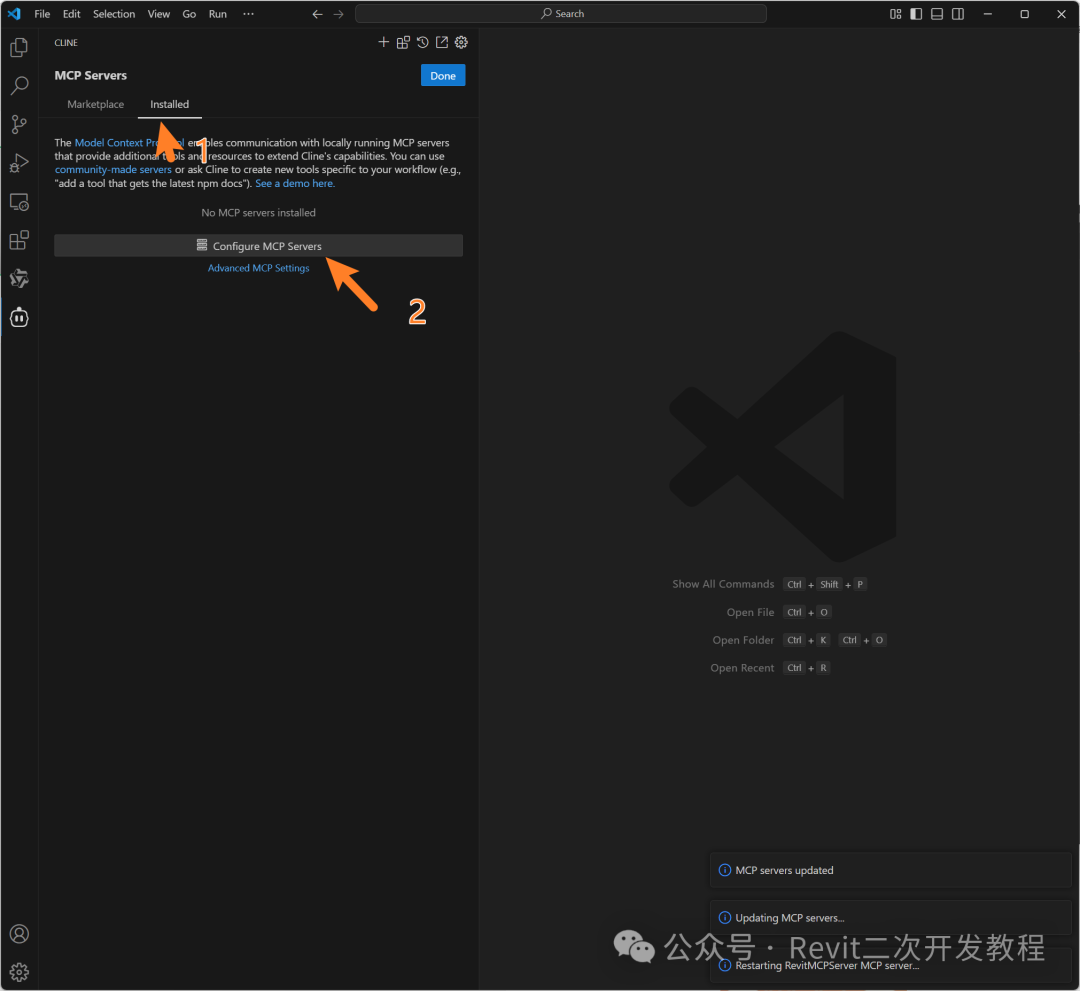Customize layout icon in title bar

(895, 14)
